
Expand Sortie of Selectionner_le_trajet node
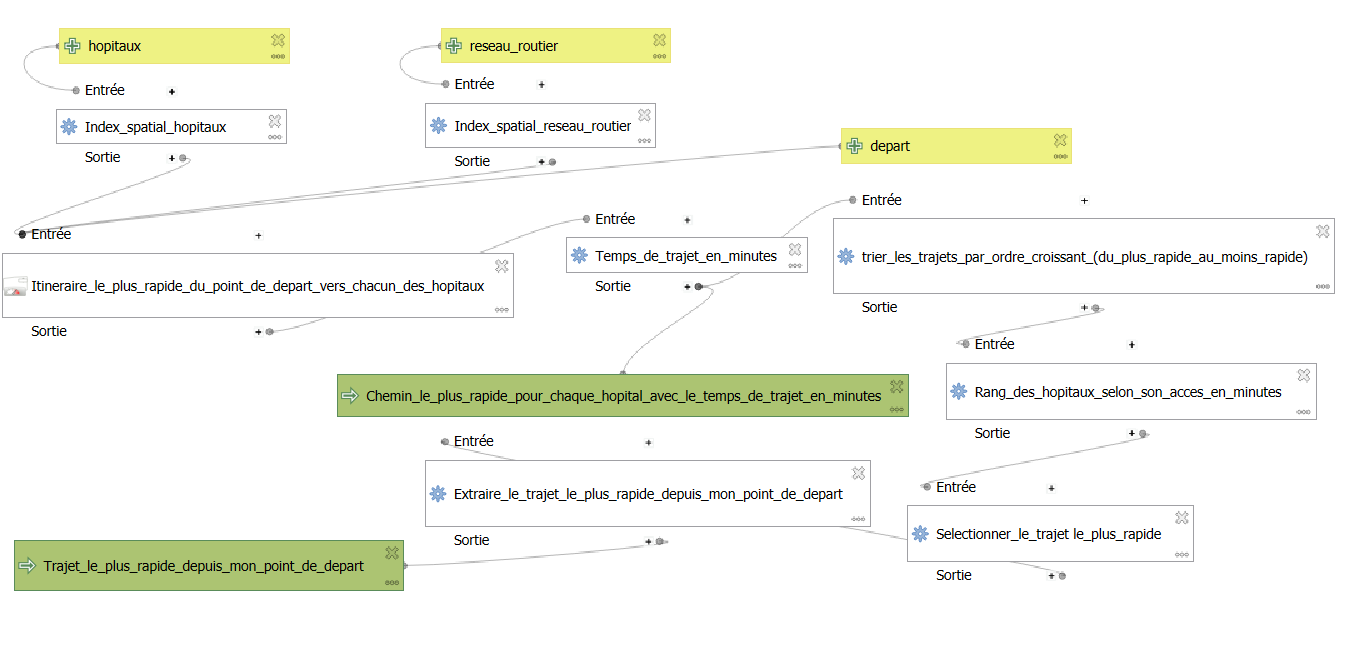pos(1051,575)
